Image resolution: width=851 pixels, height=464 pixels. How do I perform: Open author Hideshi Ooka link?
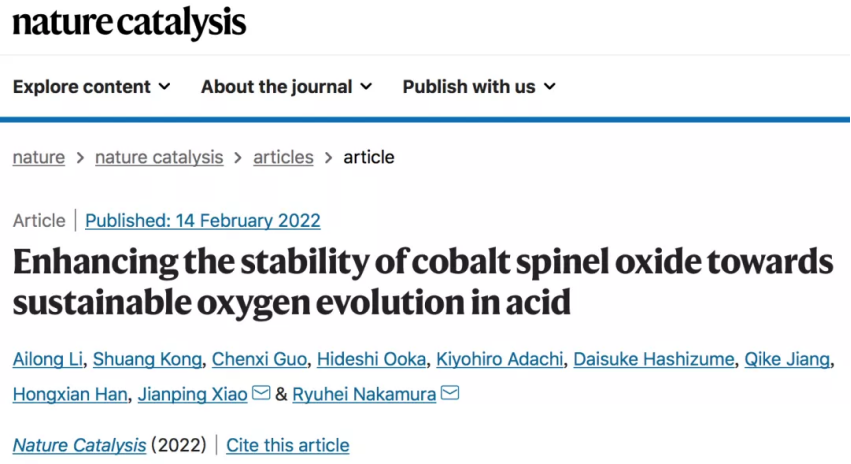click(371, 359)
